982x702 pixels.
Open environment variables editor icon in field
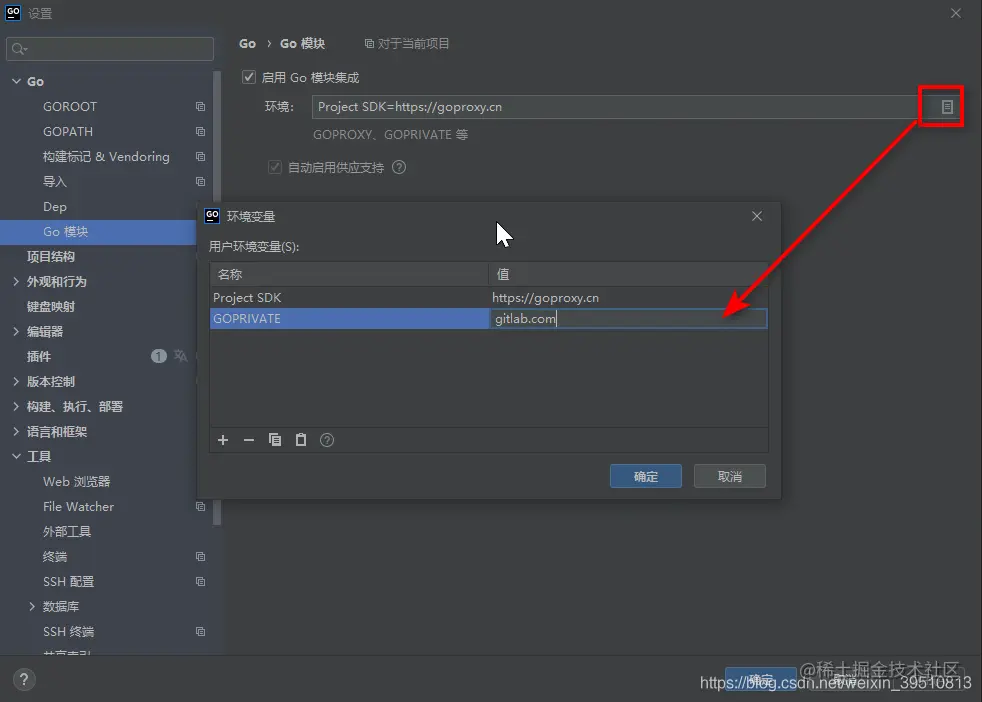point(947,107)
